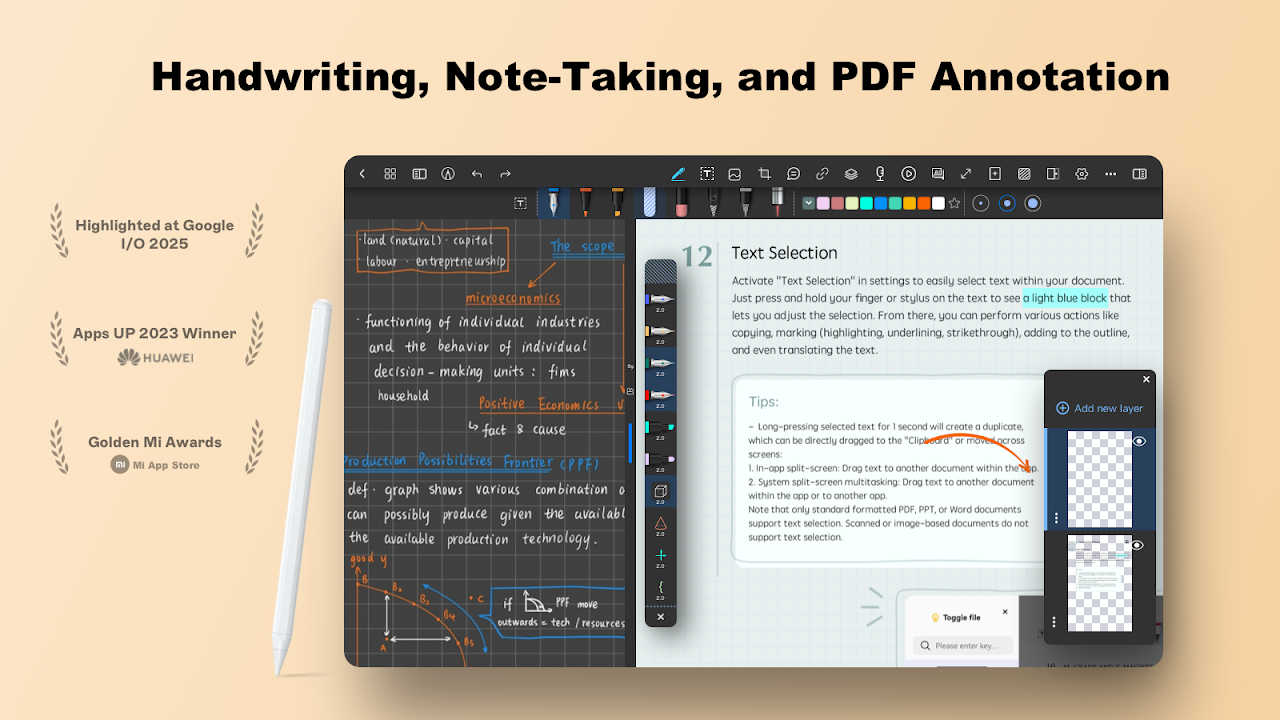Image resolution: width=1280 pixels, height=720 pixels.
Task: Toggle visibility of the PDF page layer
Action: pos(1139,545)
